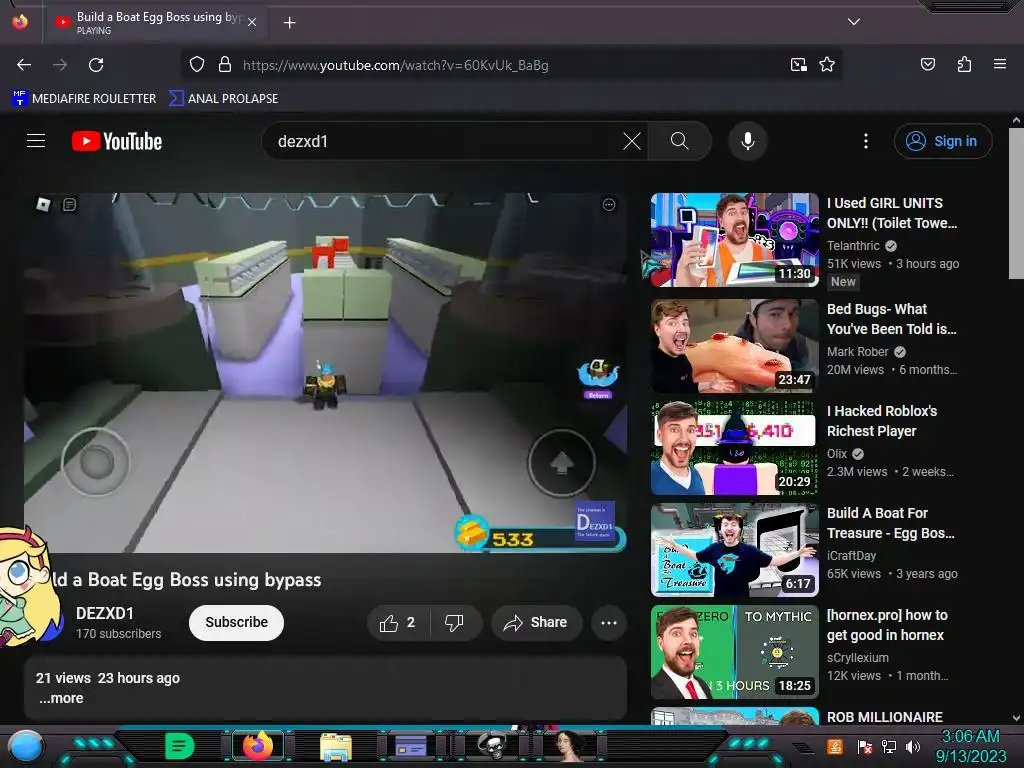The width and height of the screenshot is (1024, 768).
Task: Open I Used GIRL UNITS ONLY thumbnail
Action: point(735,240)
